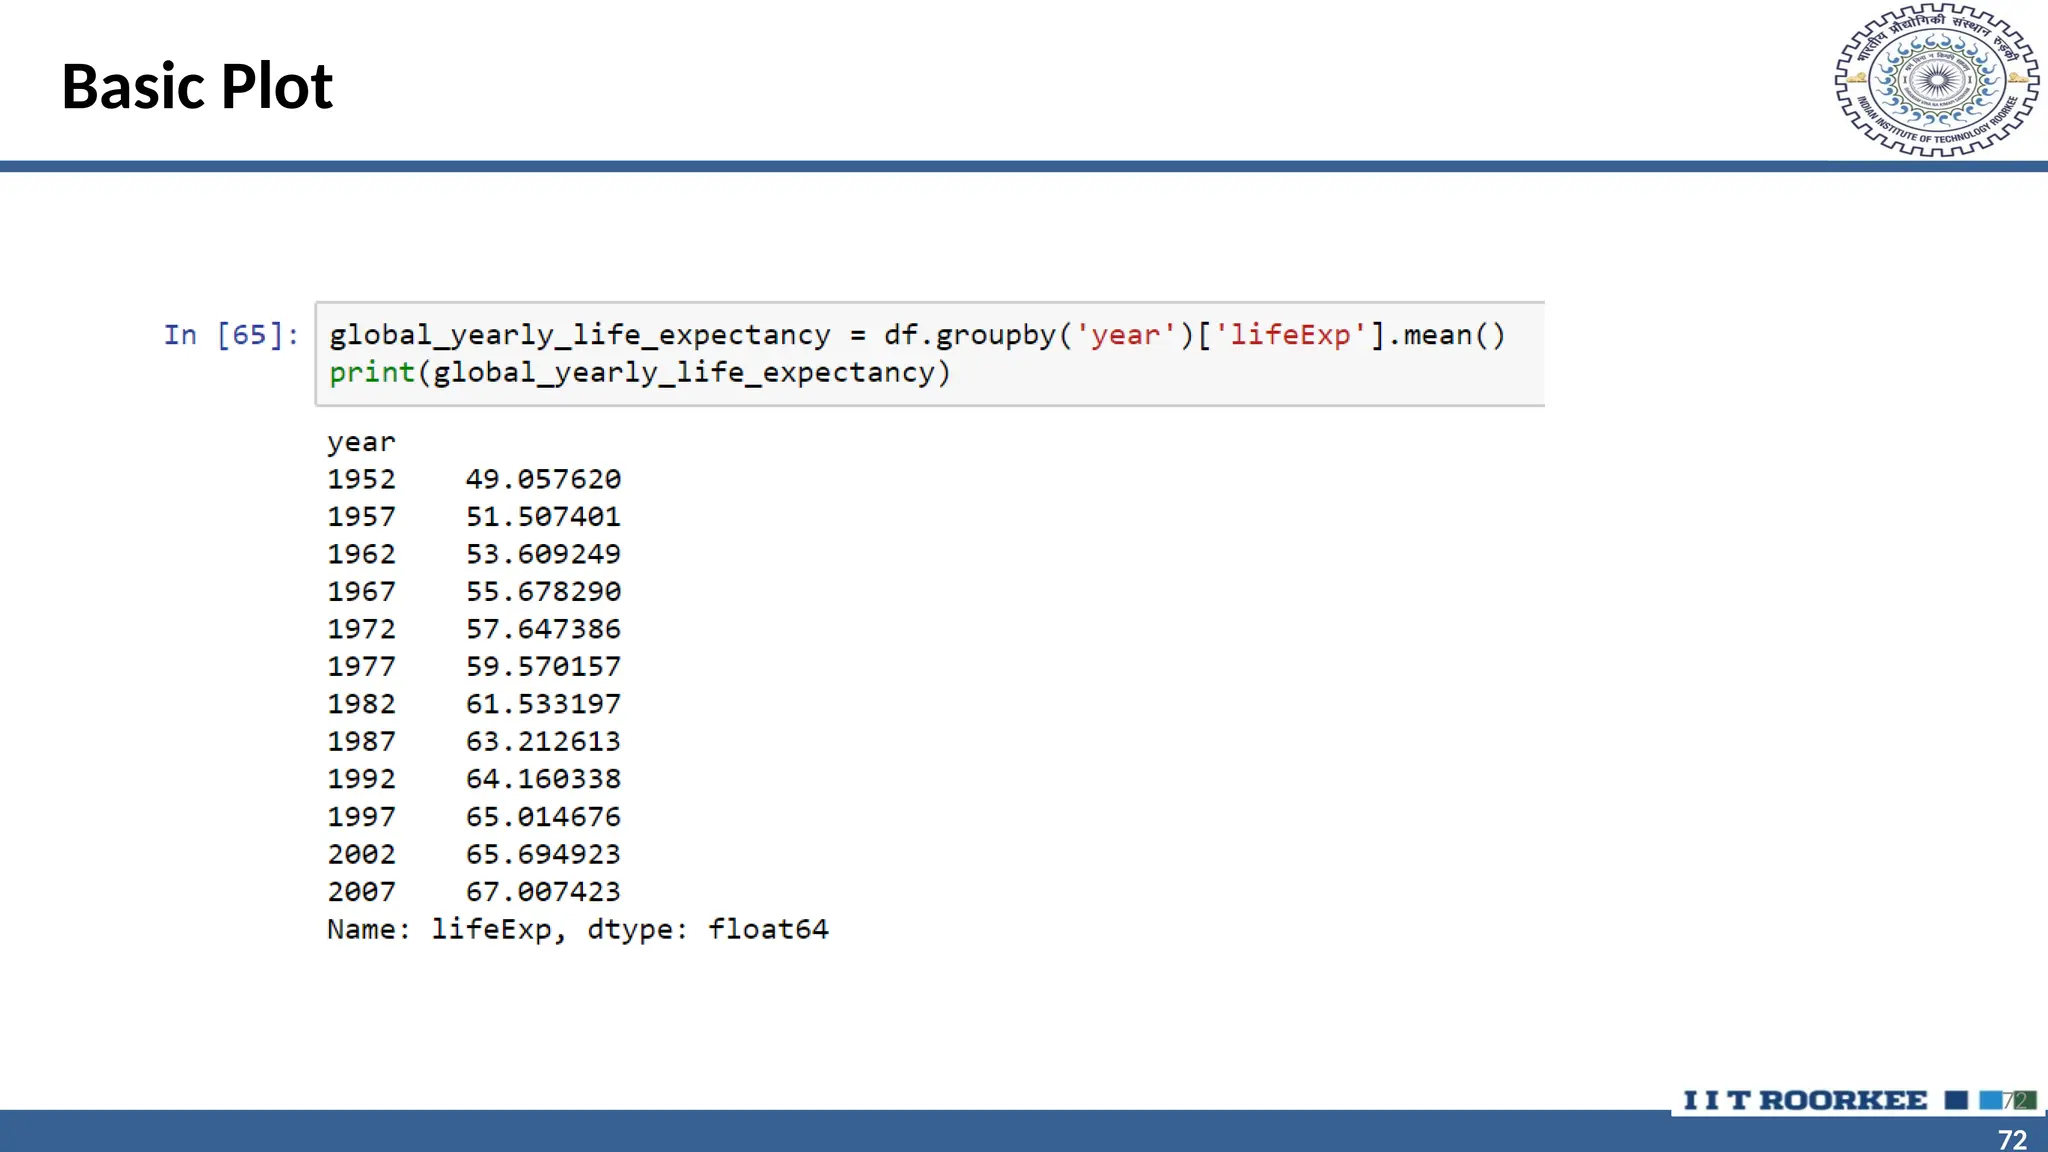Viewport: 2048px width, 1152px height.
Task: Click the IIT ROORKEE footer text
Action: tap(1805, 1100)
